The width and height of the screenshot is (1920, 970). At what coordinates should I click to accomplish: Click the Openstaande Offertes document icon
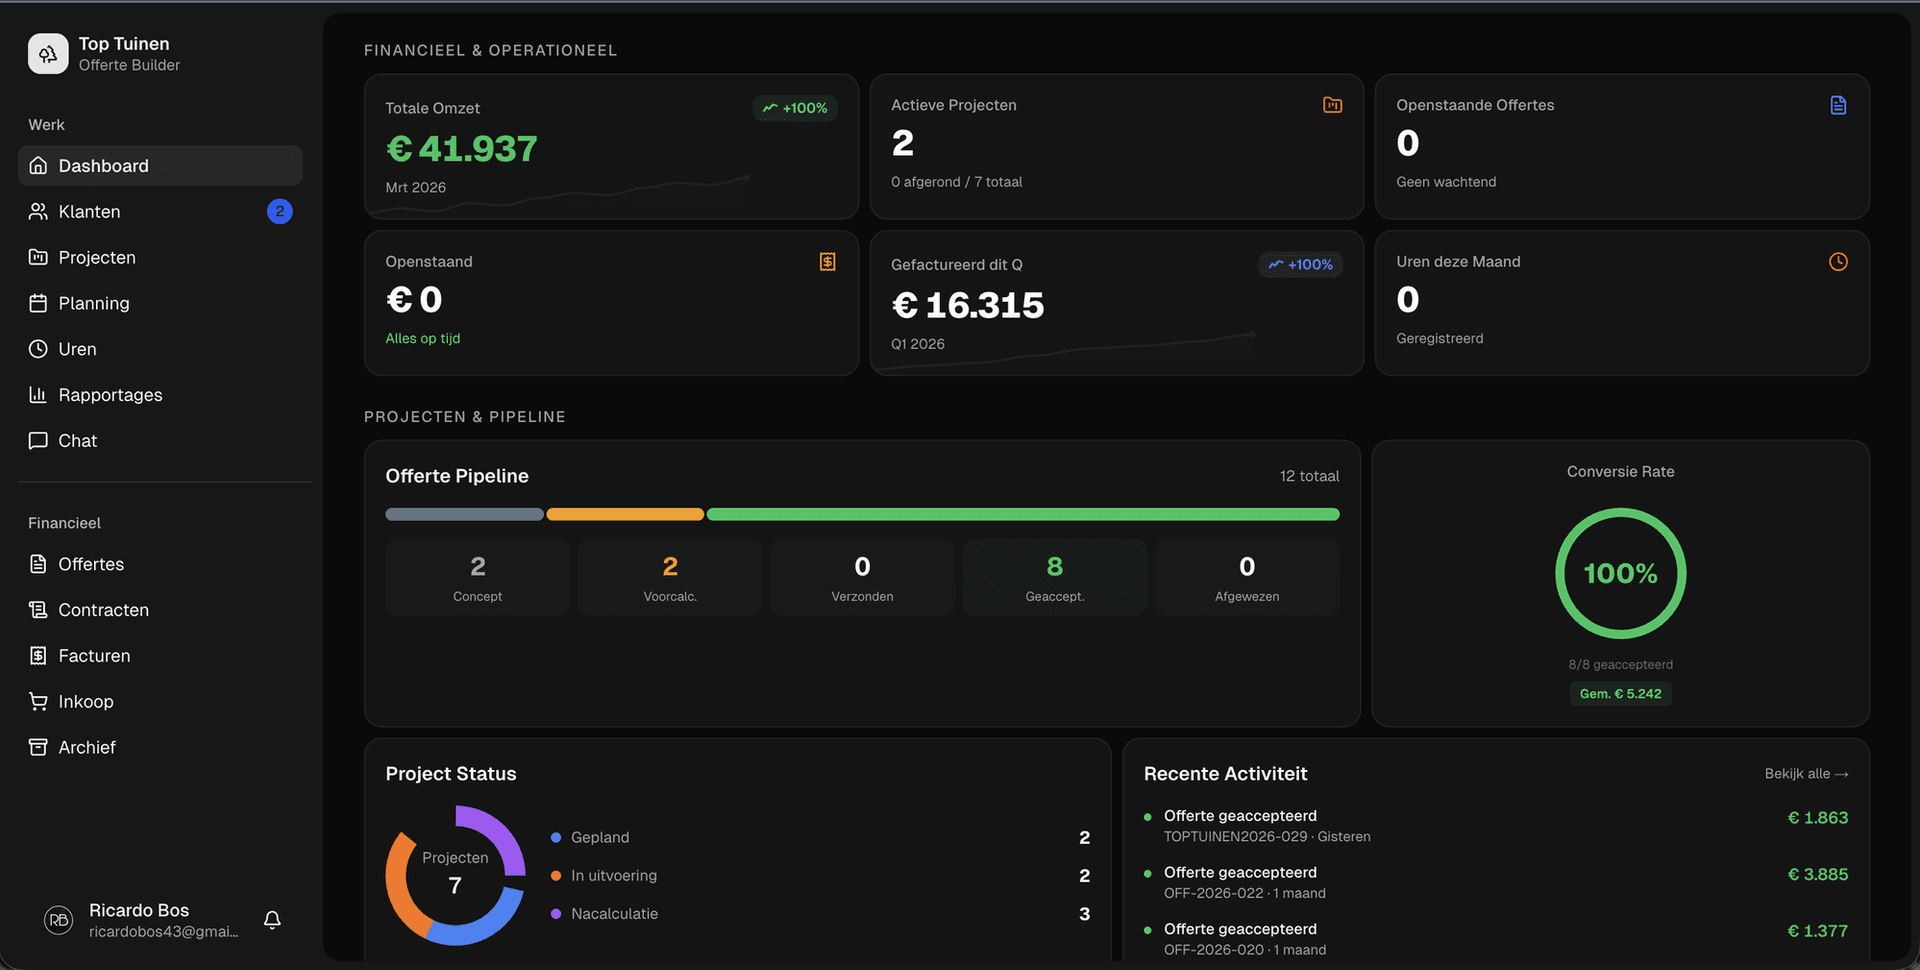click(1837, 105)
